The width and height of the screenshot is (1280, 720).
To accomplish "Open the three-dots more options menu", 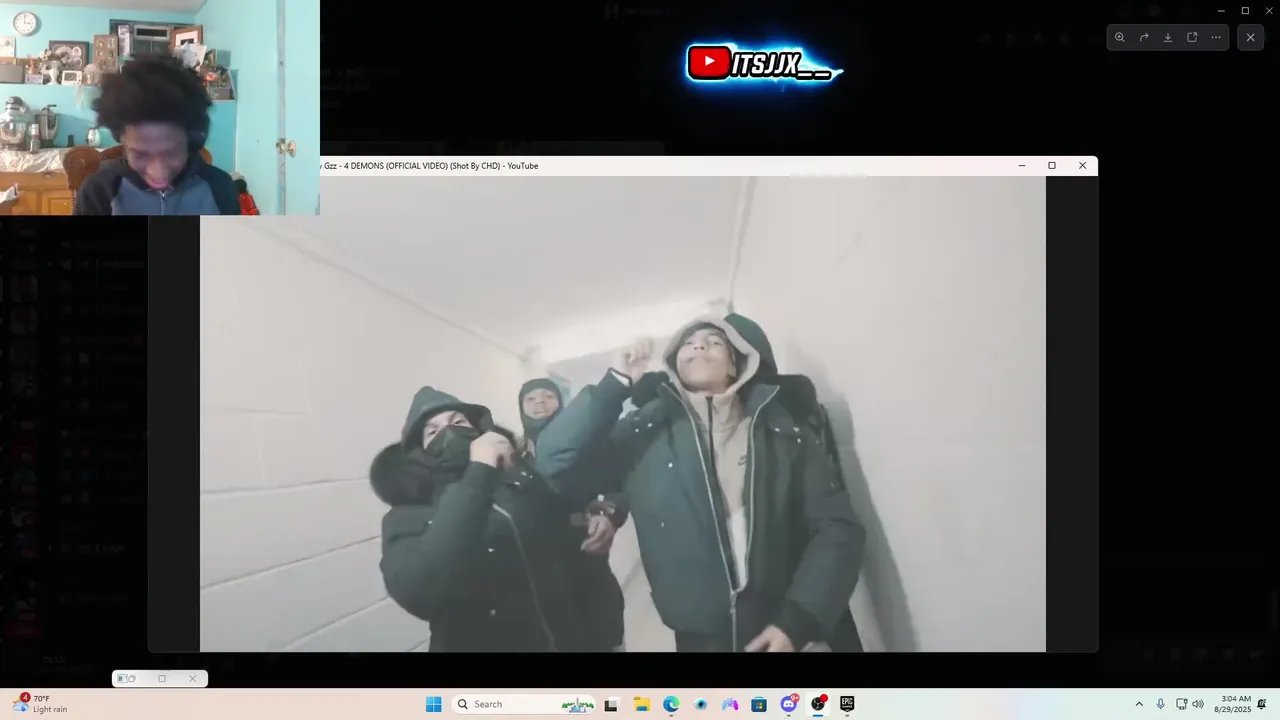I will click(1216, 37).
